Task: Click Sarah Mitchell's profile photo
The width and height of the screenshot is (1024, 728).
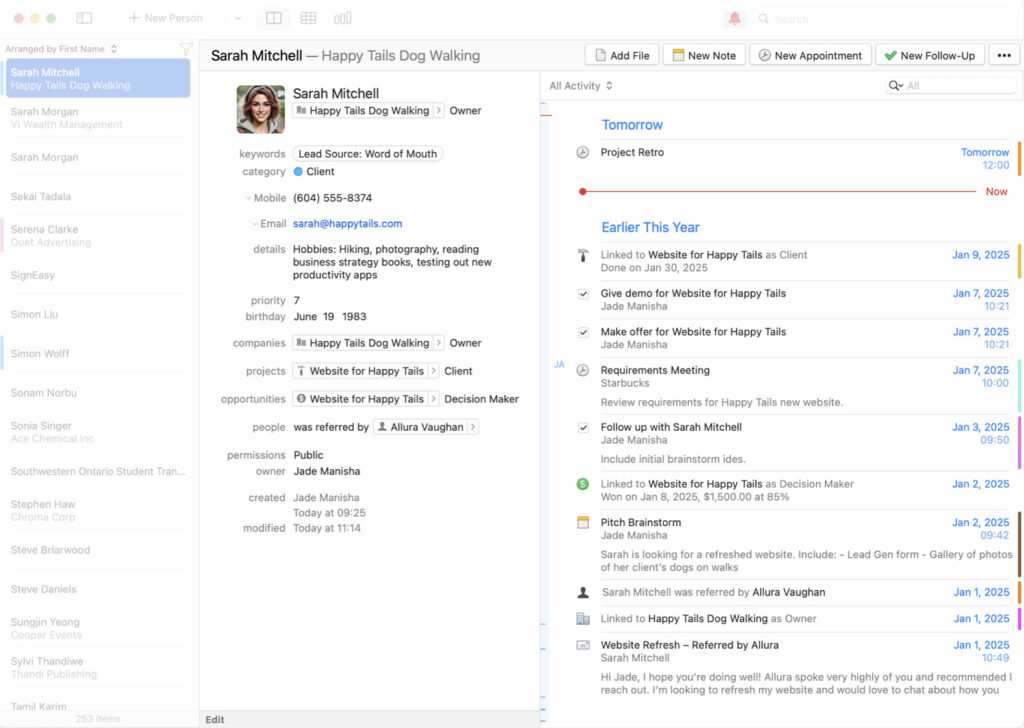Action: point(261,109)
